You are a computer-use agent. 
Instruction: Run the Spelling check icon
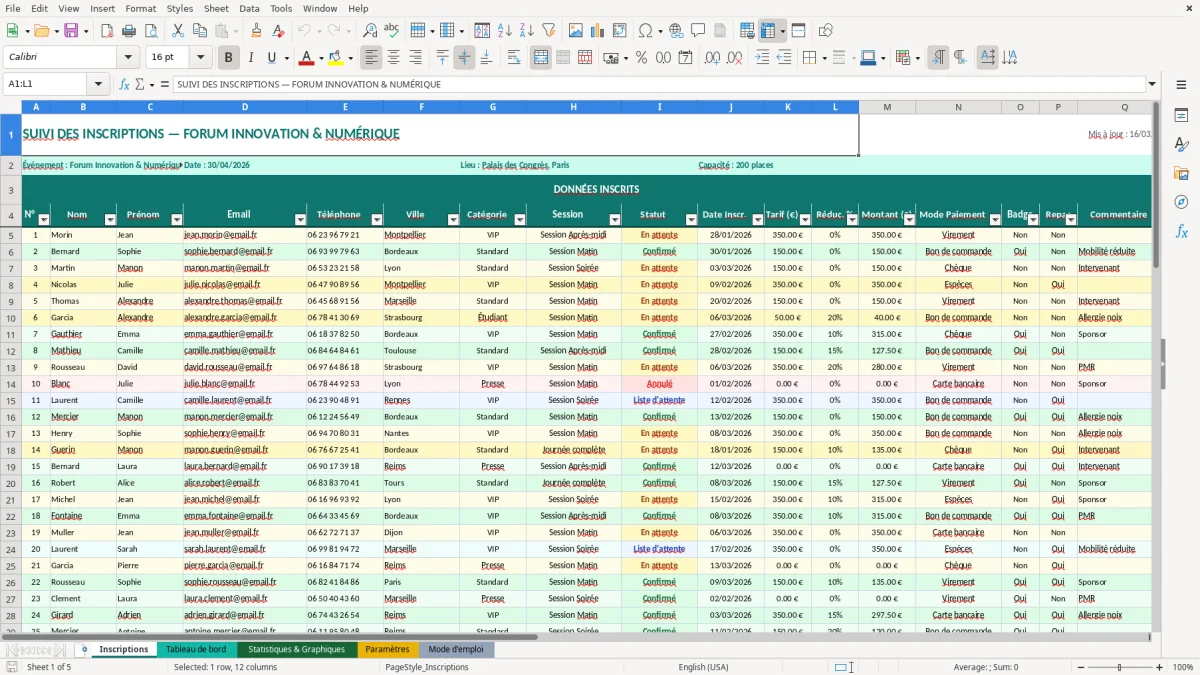[x=392, y=31]
